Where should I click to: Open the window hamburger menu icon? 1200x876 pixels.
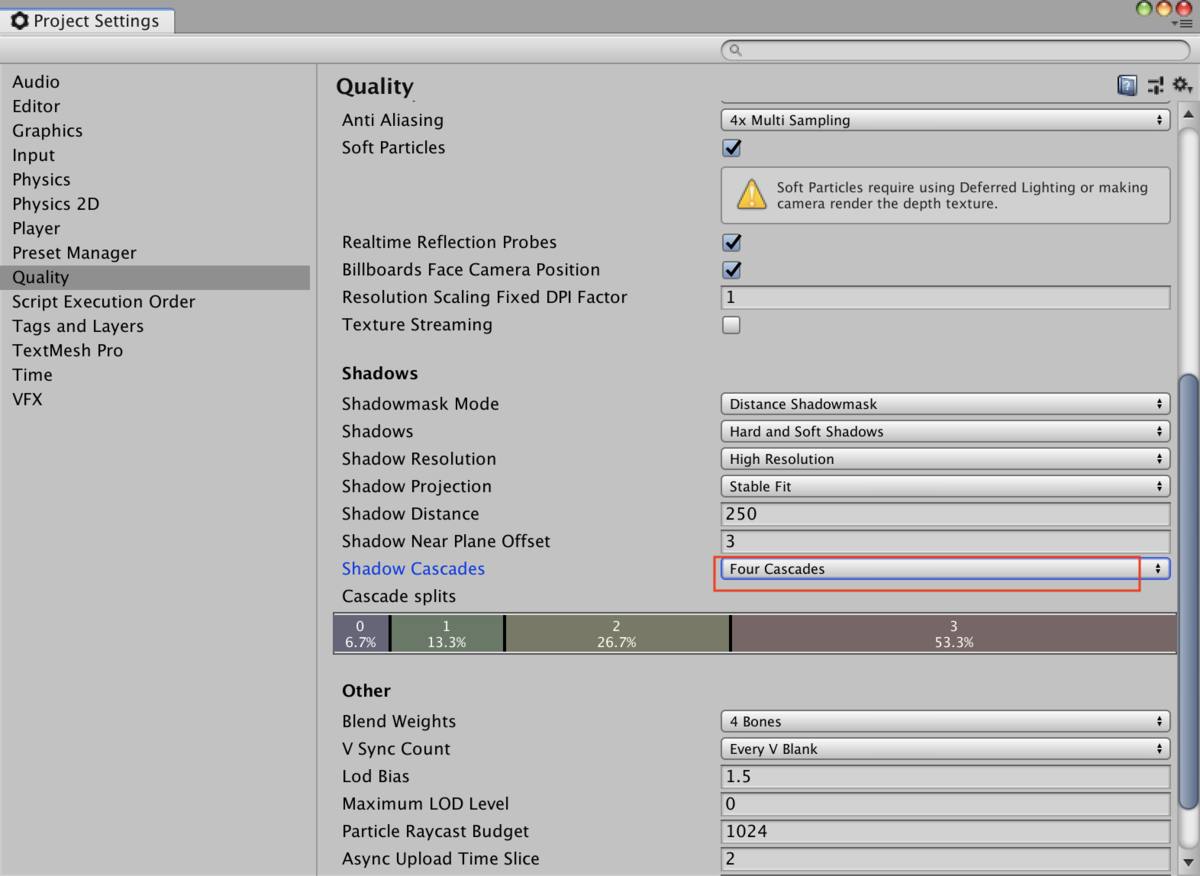(x=1184, y=25)
